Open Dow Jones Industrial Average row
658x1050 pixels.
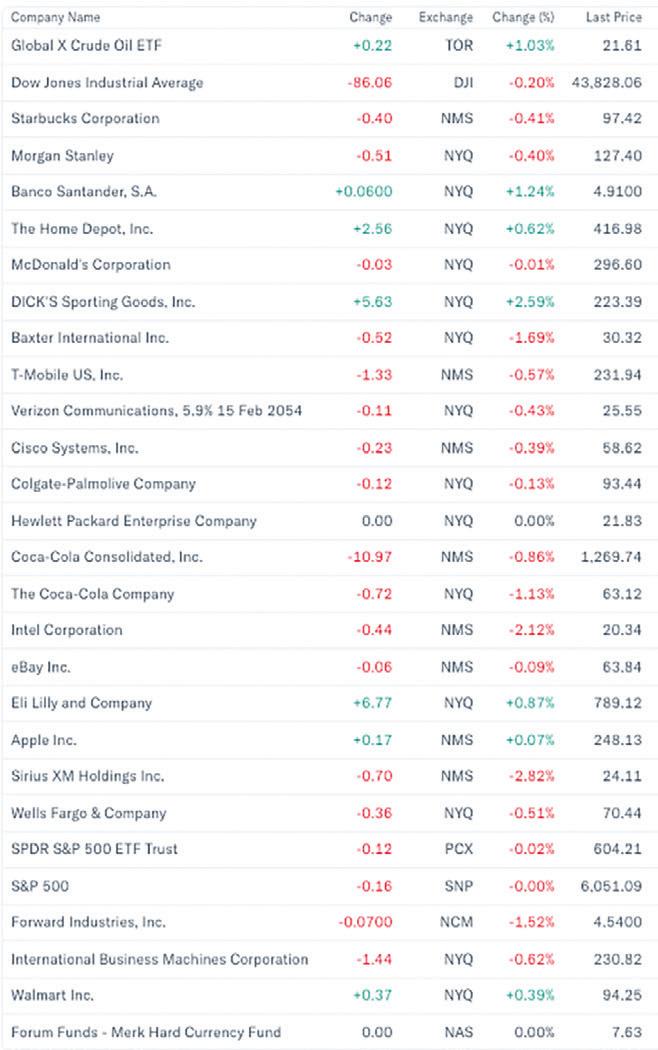(107, 82)
